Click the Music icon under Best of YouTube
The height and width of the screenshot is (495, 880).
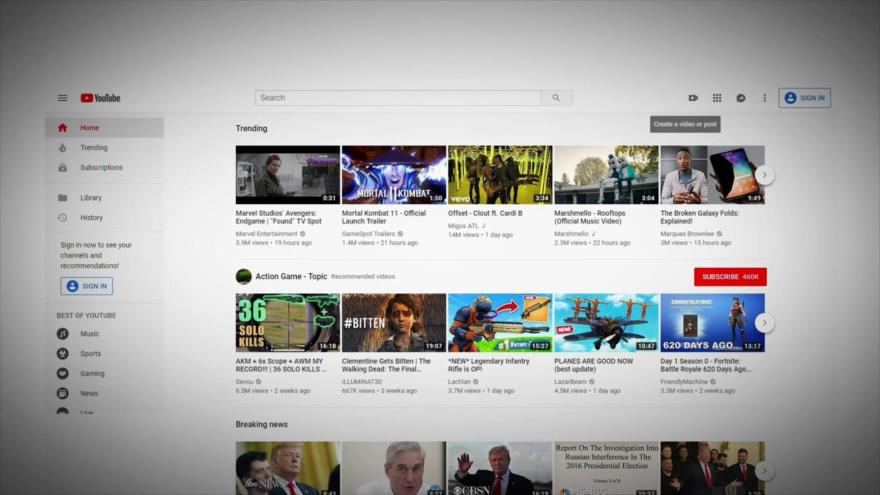(63, 333)
